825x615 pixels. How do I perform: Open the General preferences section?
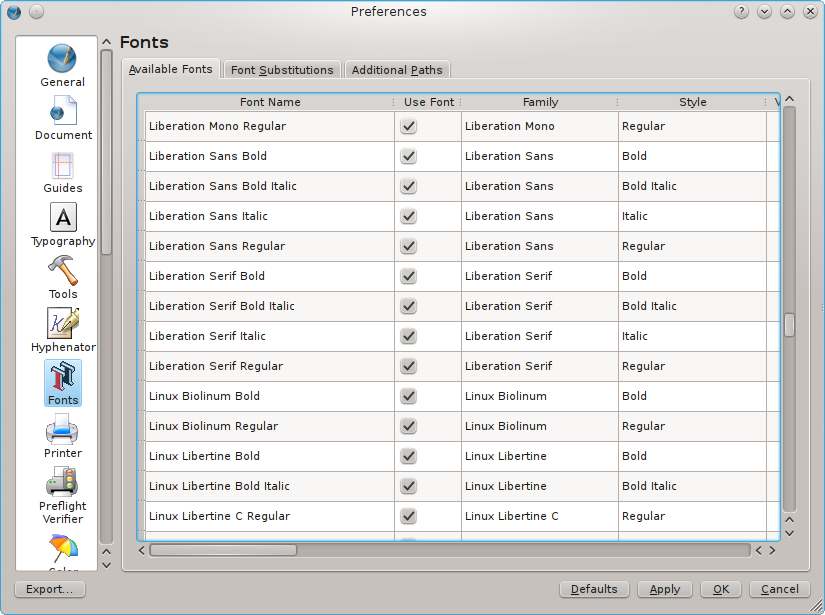click(x=62, y=66)
